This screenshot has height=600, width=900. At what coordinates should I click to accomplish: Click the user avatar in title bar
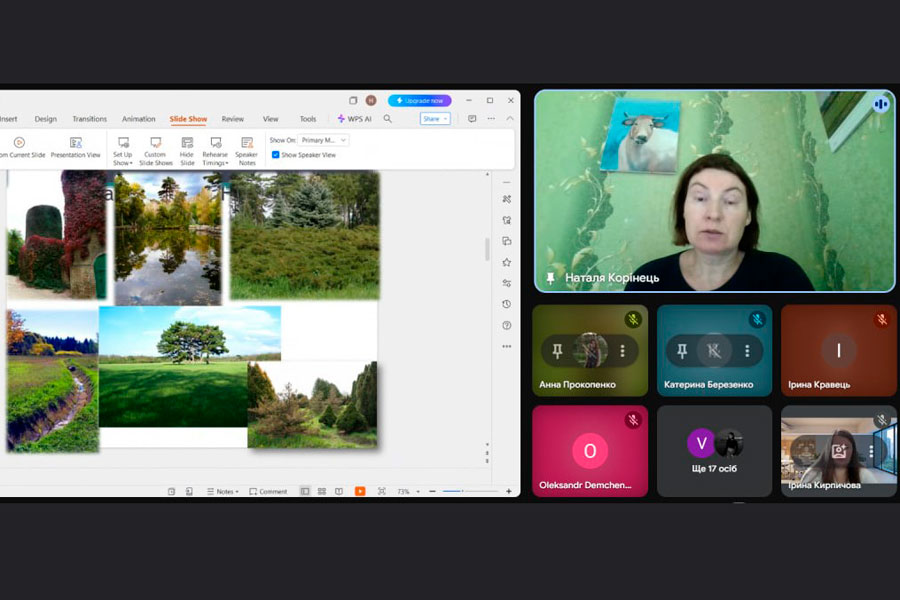tap(371, 100)
